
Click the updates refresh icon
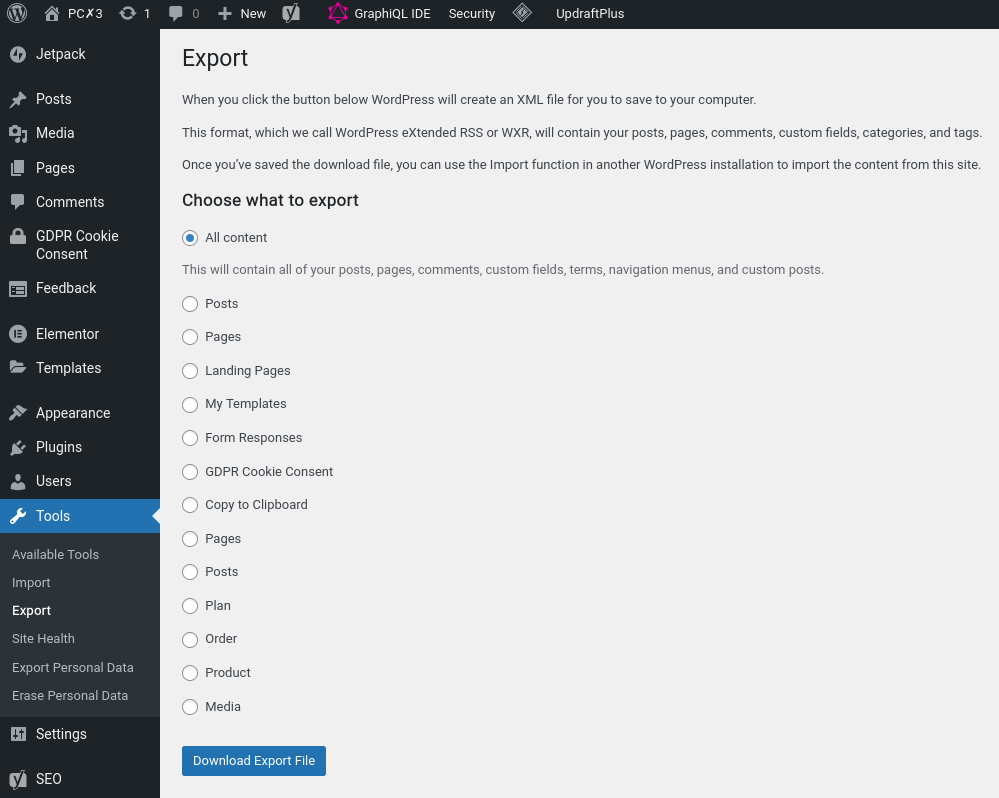point(127,13)
